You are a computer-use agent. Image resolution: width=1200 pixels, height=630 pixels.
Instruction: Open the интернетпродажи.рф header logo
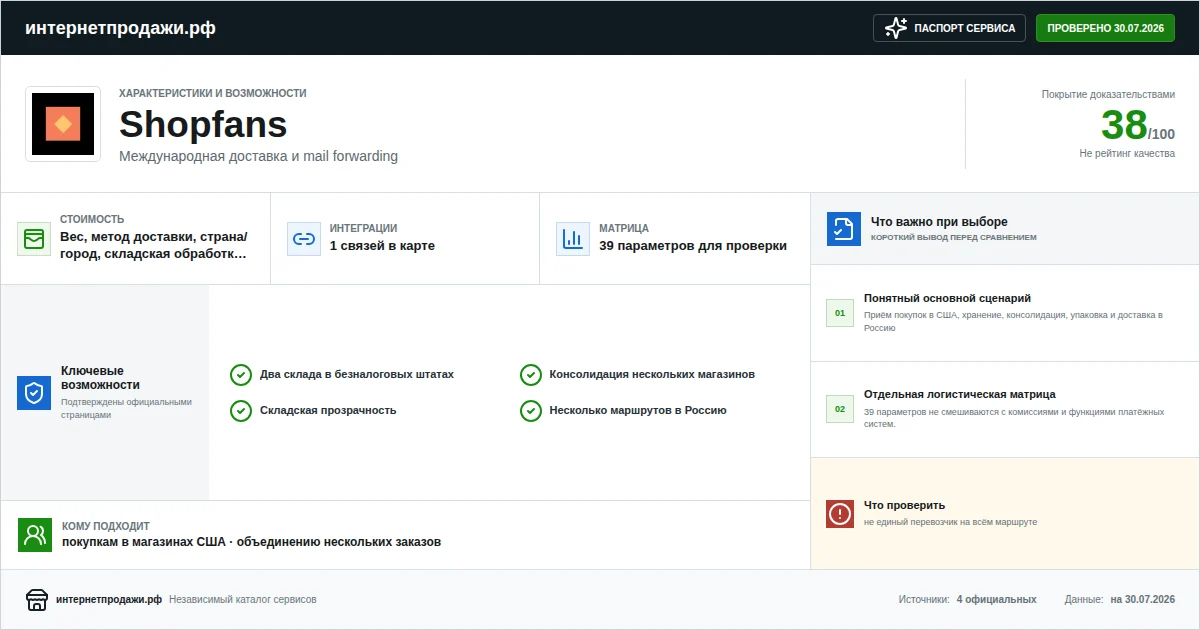[x=120, y=28]
